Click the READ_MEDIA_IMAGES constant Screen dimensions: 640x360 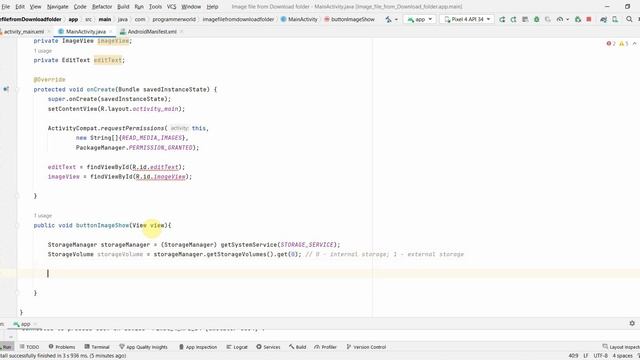tap(152, 138)
